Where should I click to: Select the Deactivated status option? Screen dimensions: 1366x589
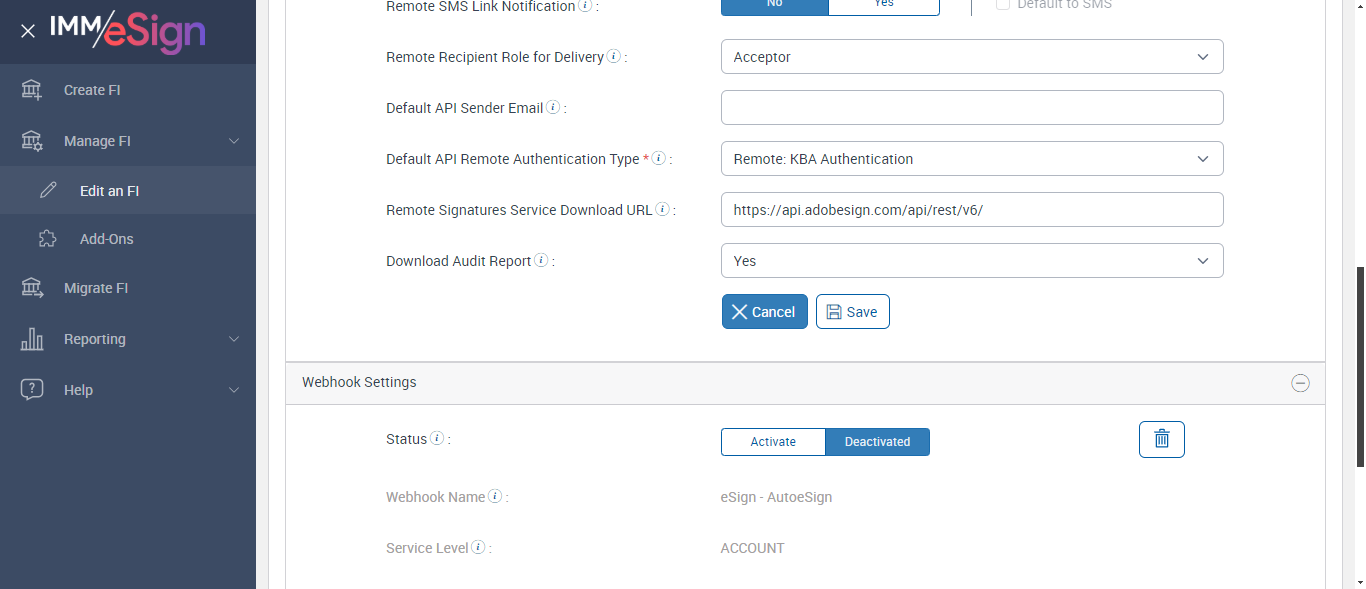[x=877, y=442]
